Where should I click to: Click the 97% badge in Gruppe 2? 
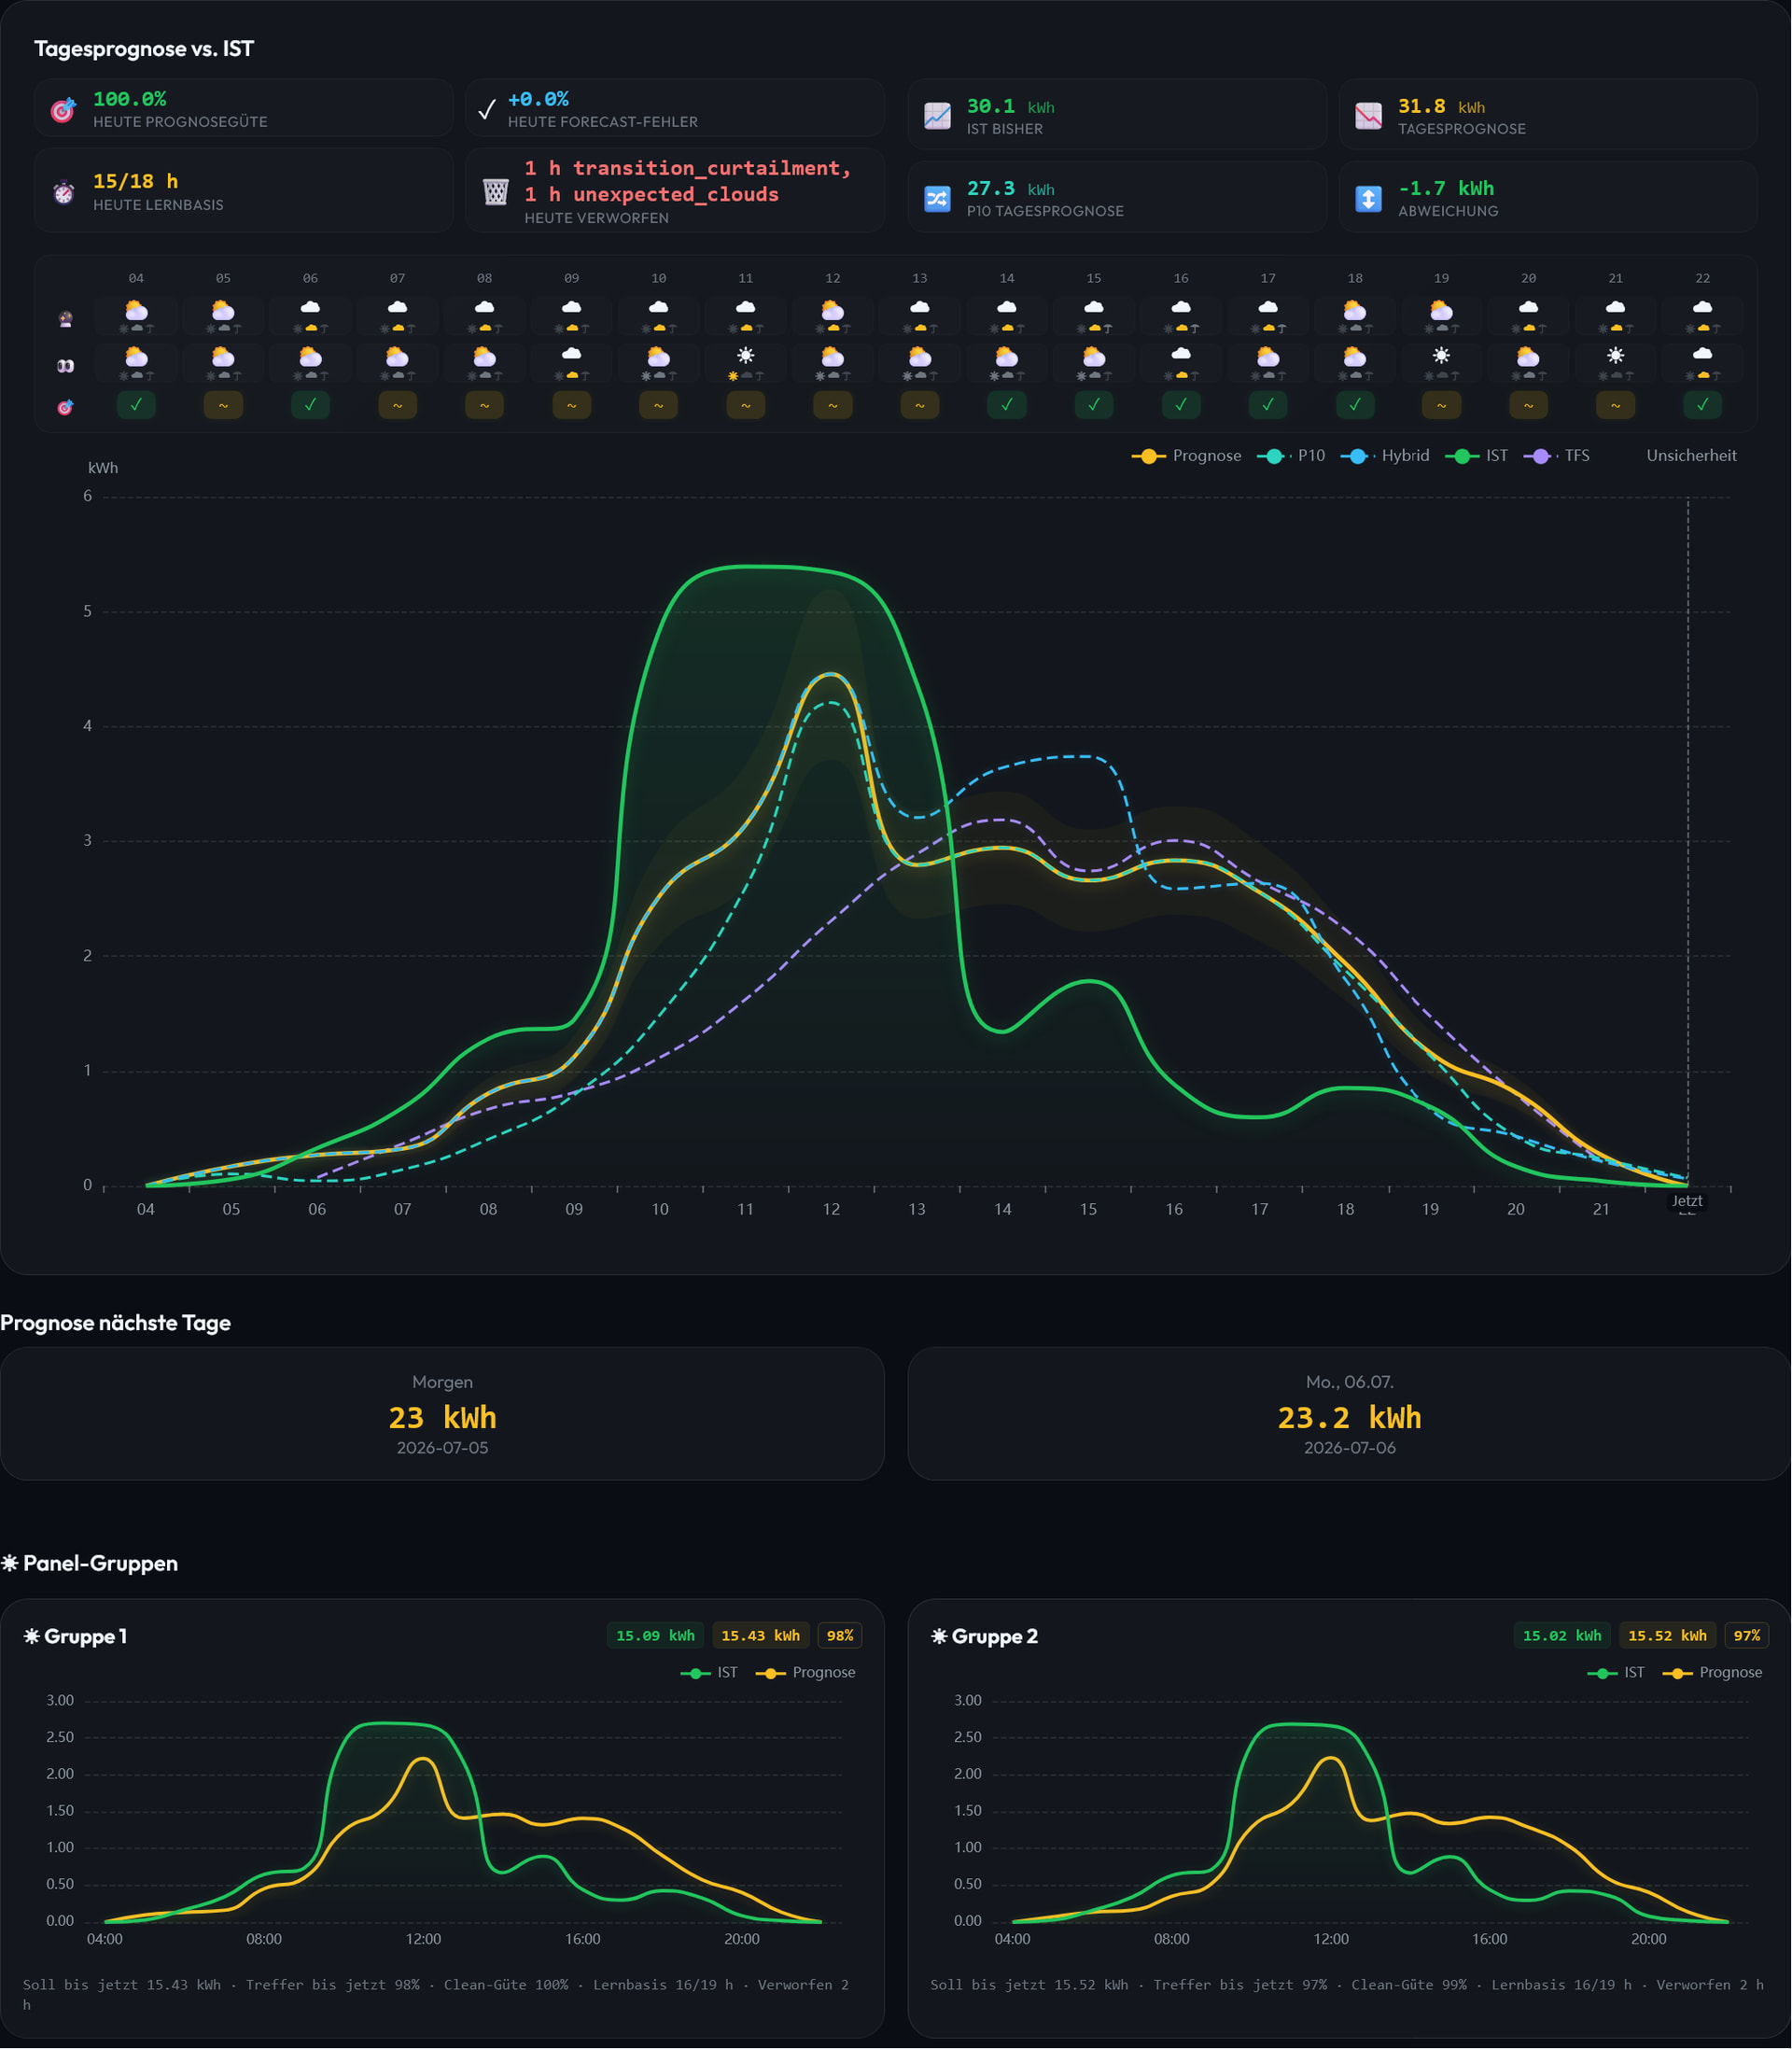tap(1747, 1636)
